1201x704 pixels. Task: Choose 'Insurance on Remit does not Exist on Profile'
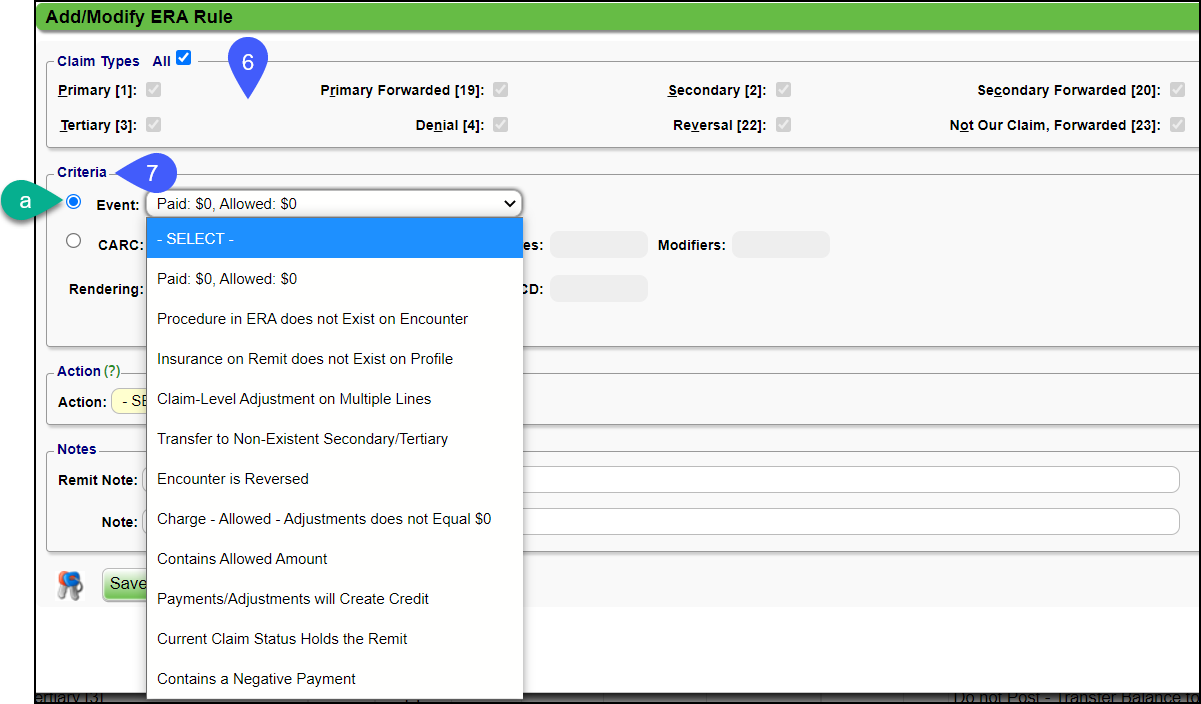coord(334,359)
